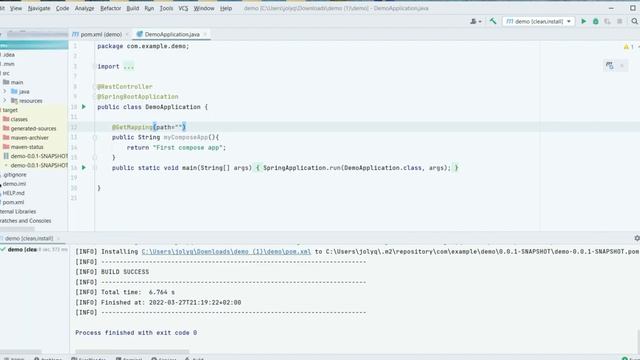Collapse the myComposeApp method fold marker
640x360 pixels.
pos(95,138)
